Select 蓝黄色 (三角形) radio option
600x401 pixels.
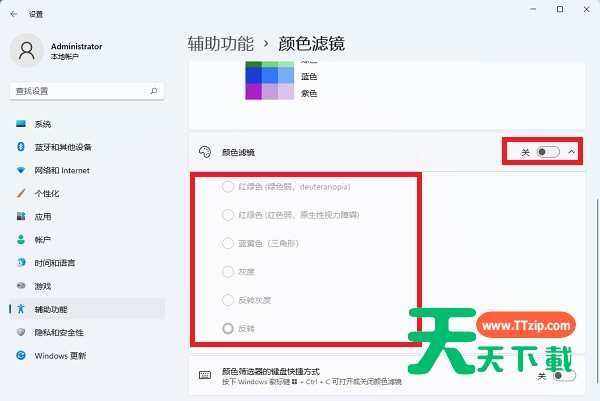(x=228, y=243)
